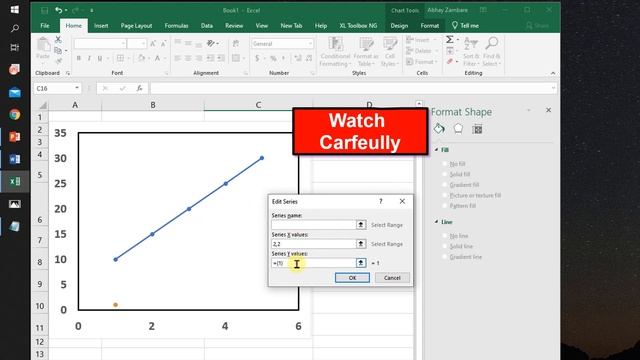Collapse the ribbon with the chevron
The height and width of the screenshot is (360, 640).
click(x=553, y=73)
